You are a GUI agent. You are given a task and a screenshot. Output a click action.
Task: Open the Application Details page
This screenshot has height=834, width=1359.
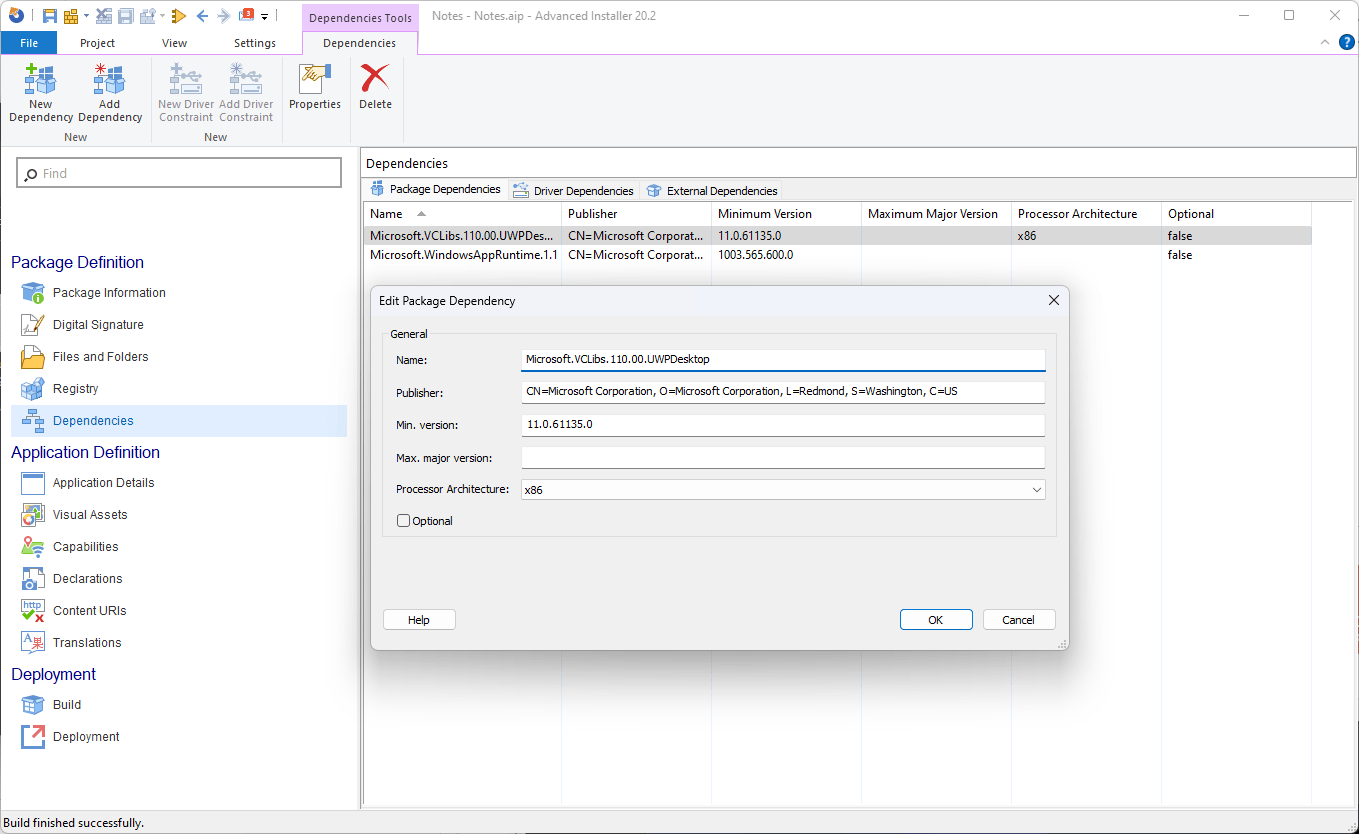point(103,483)
